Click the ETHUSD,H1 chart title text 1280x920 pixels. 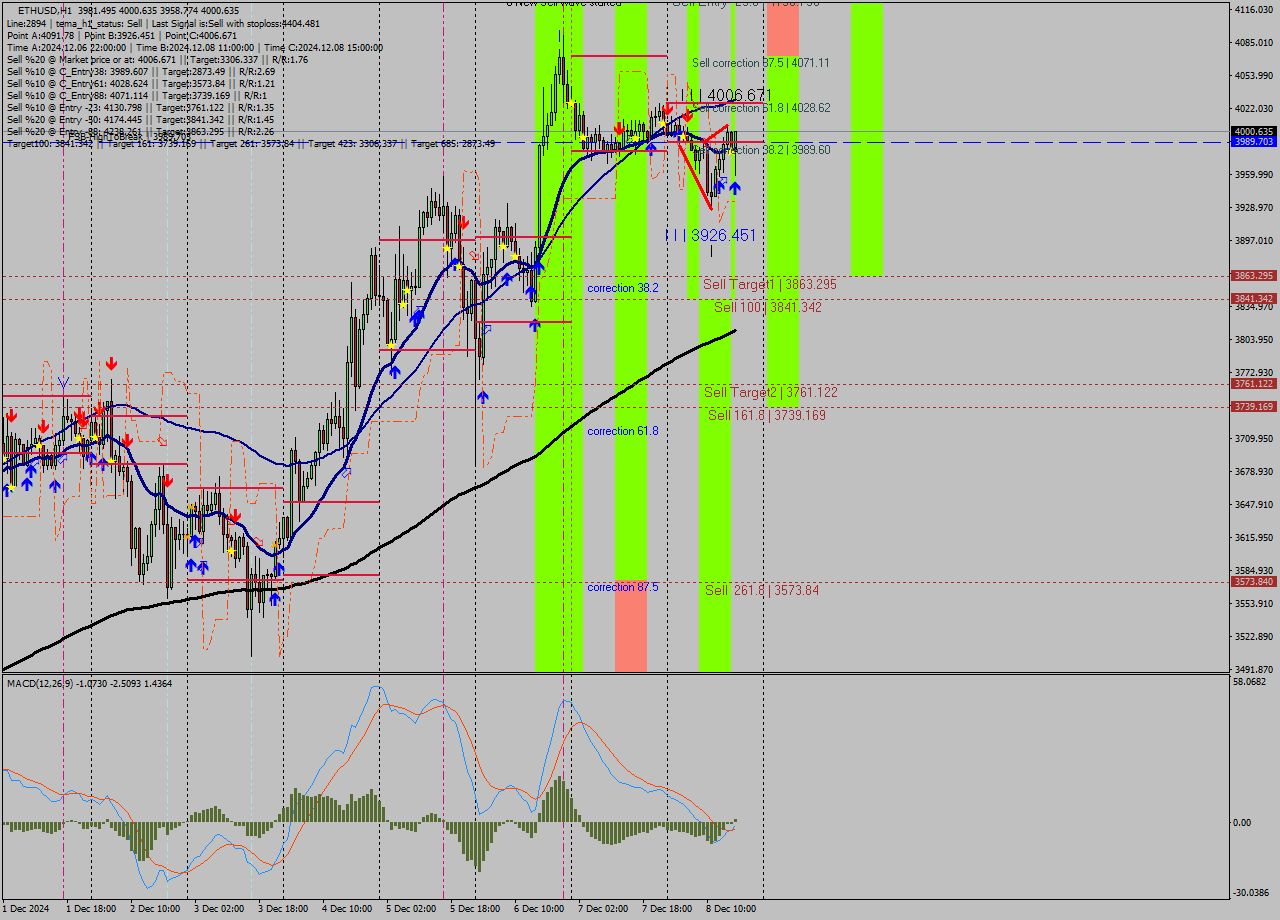(x=44, y=10)
